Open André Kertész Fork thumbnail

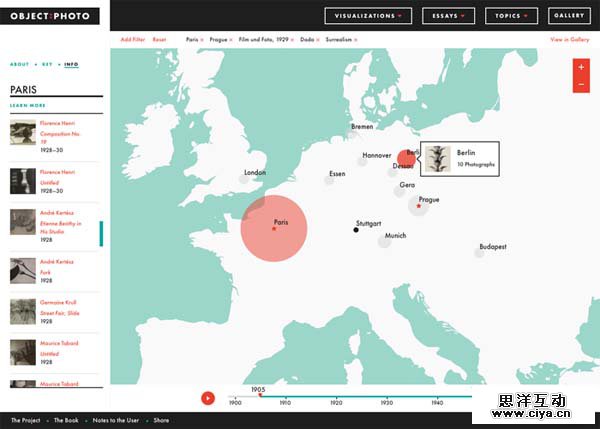coord(24,268)
